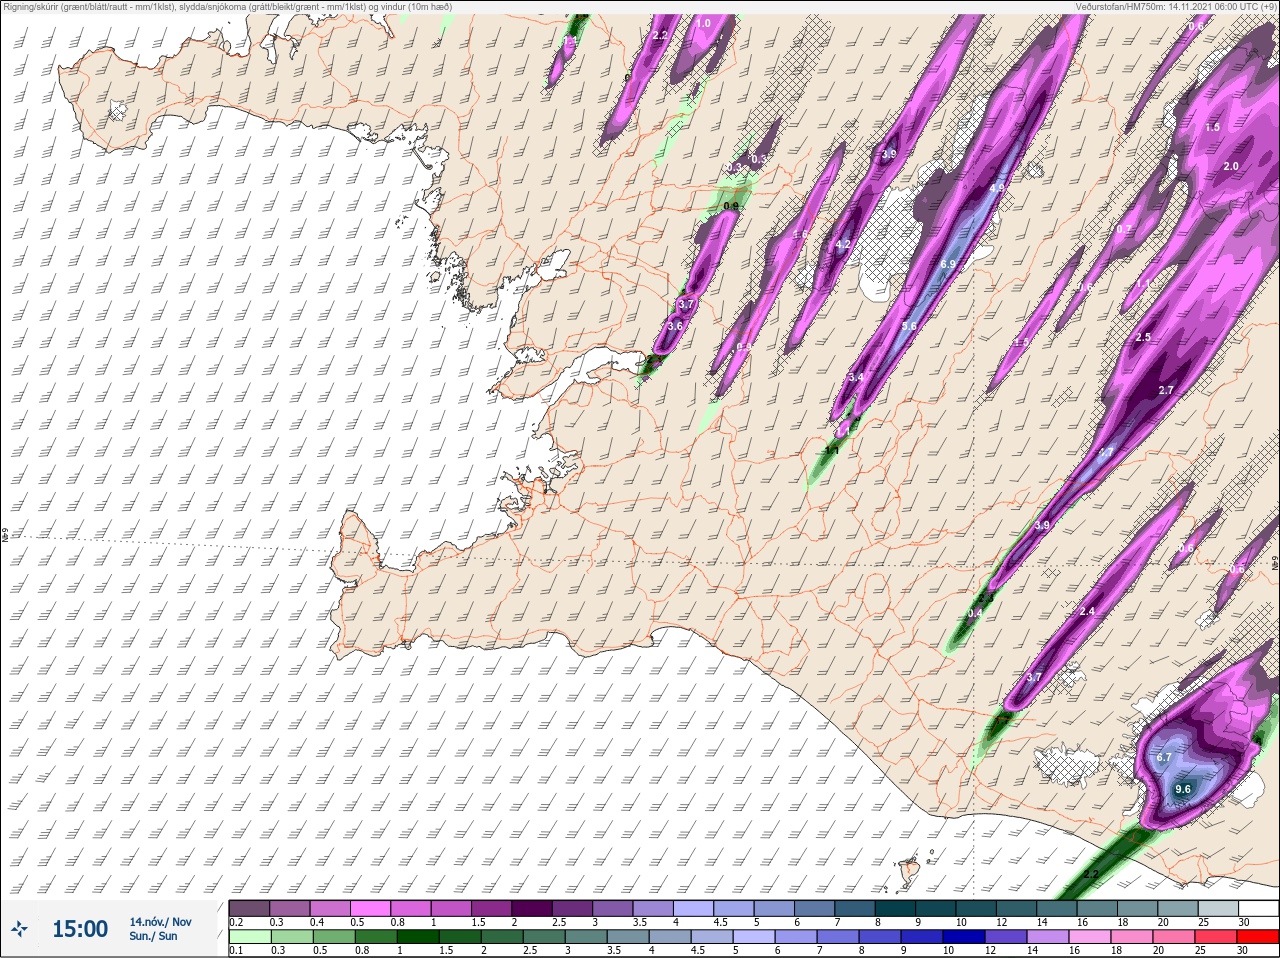Click the 3.6 precipitation value on the map

click(675, 326)
